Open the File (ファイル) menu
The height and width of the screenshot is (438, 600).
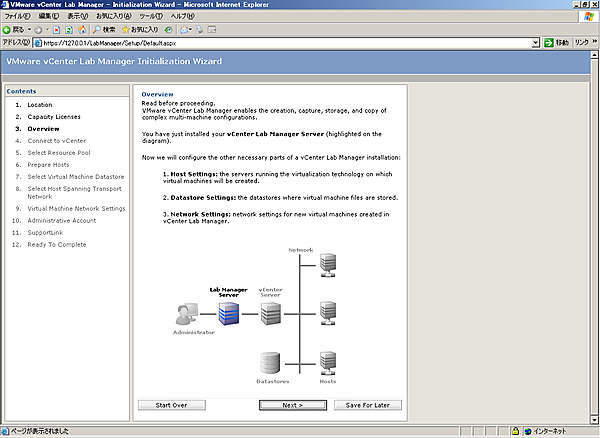click(x=17, y=17)
